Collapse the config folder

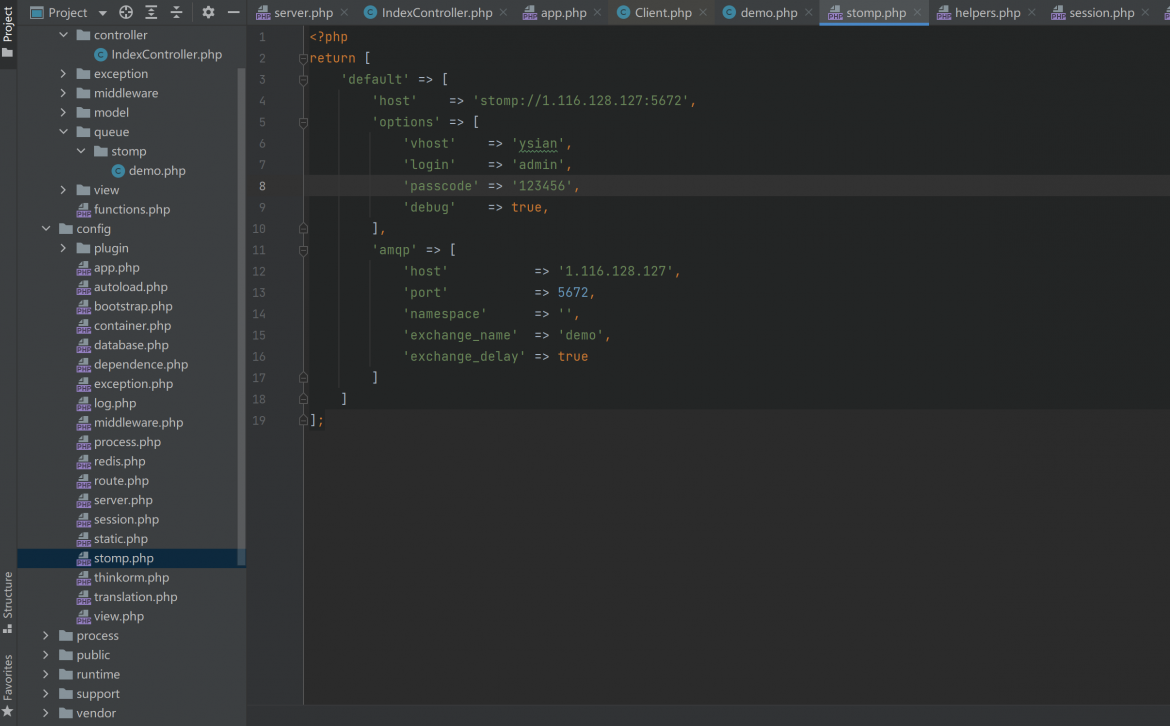point(46,228)
